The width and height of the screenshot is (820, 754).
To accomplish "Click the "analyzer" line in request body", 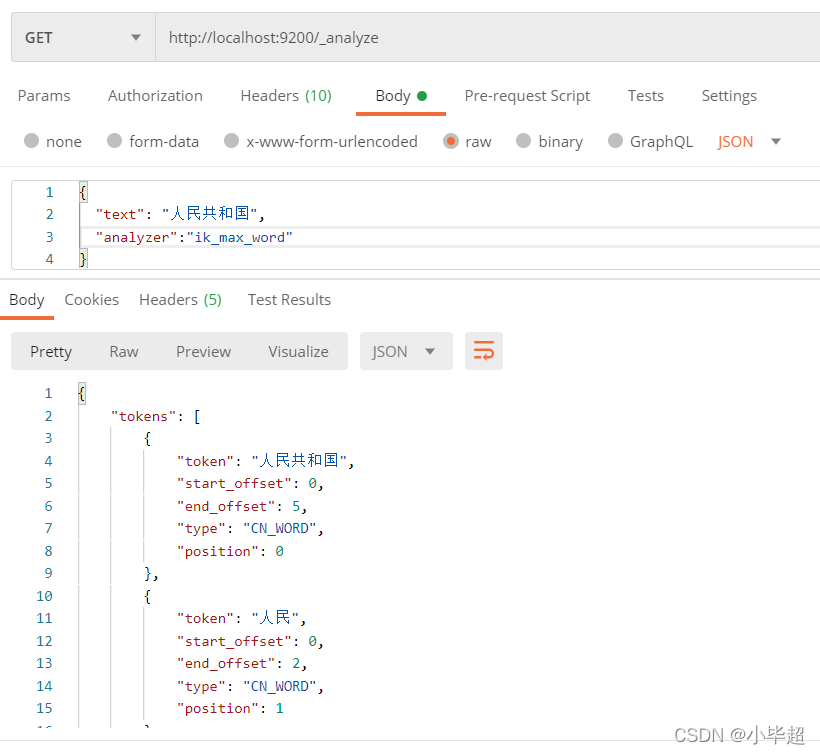I will (x=194, y=237).
